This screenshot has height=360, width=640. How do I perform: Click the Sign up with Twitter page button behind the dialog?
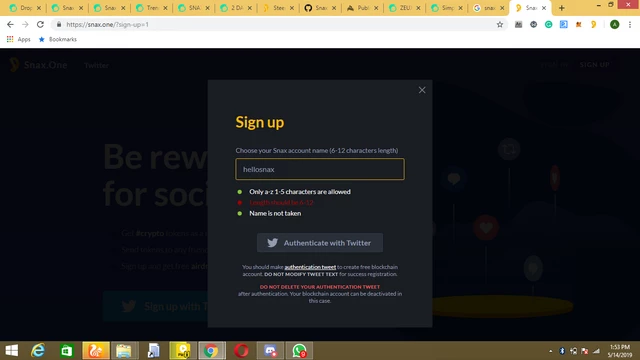(x=156, y=306)
